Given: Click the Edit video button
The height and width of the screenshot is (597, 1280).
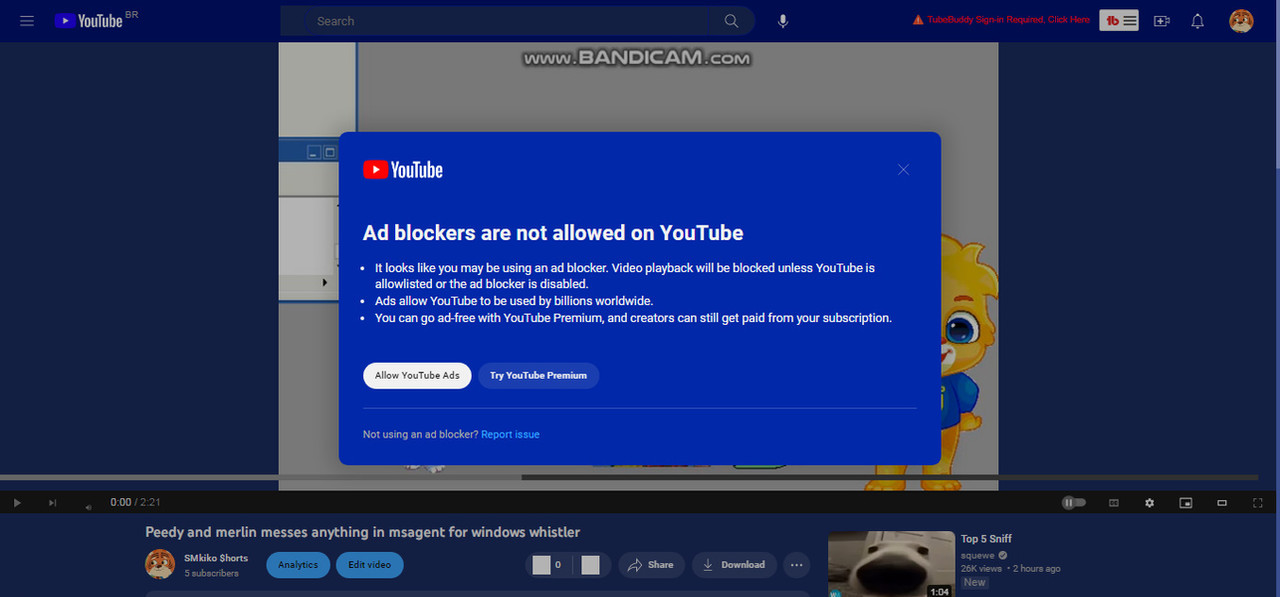Looking at the screenshot, I should (x=370, y=565).
